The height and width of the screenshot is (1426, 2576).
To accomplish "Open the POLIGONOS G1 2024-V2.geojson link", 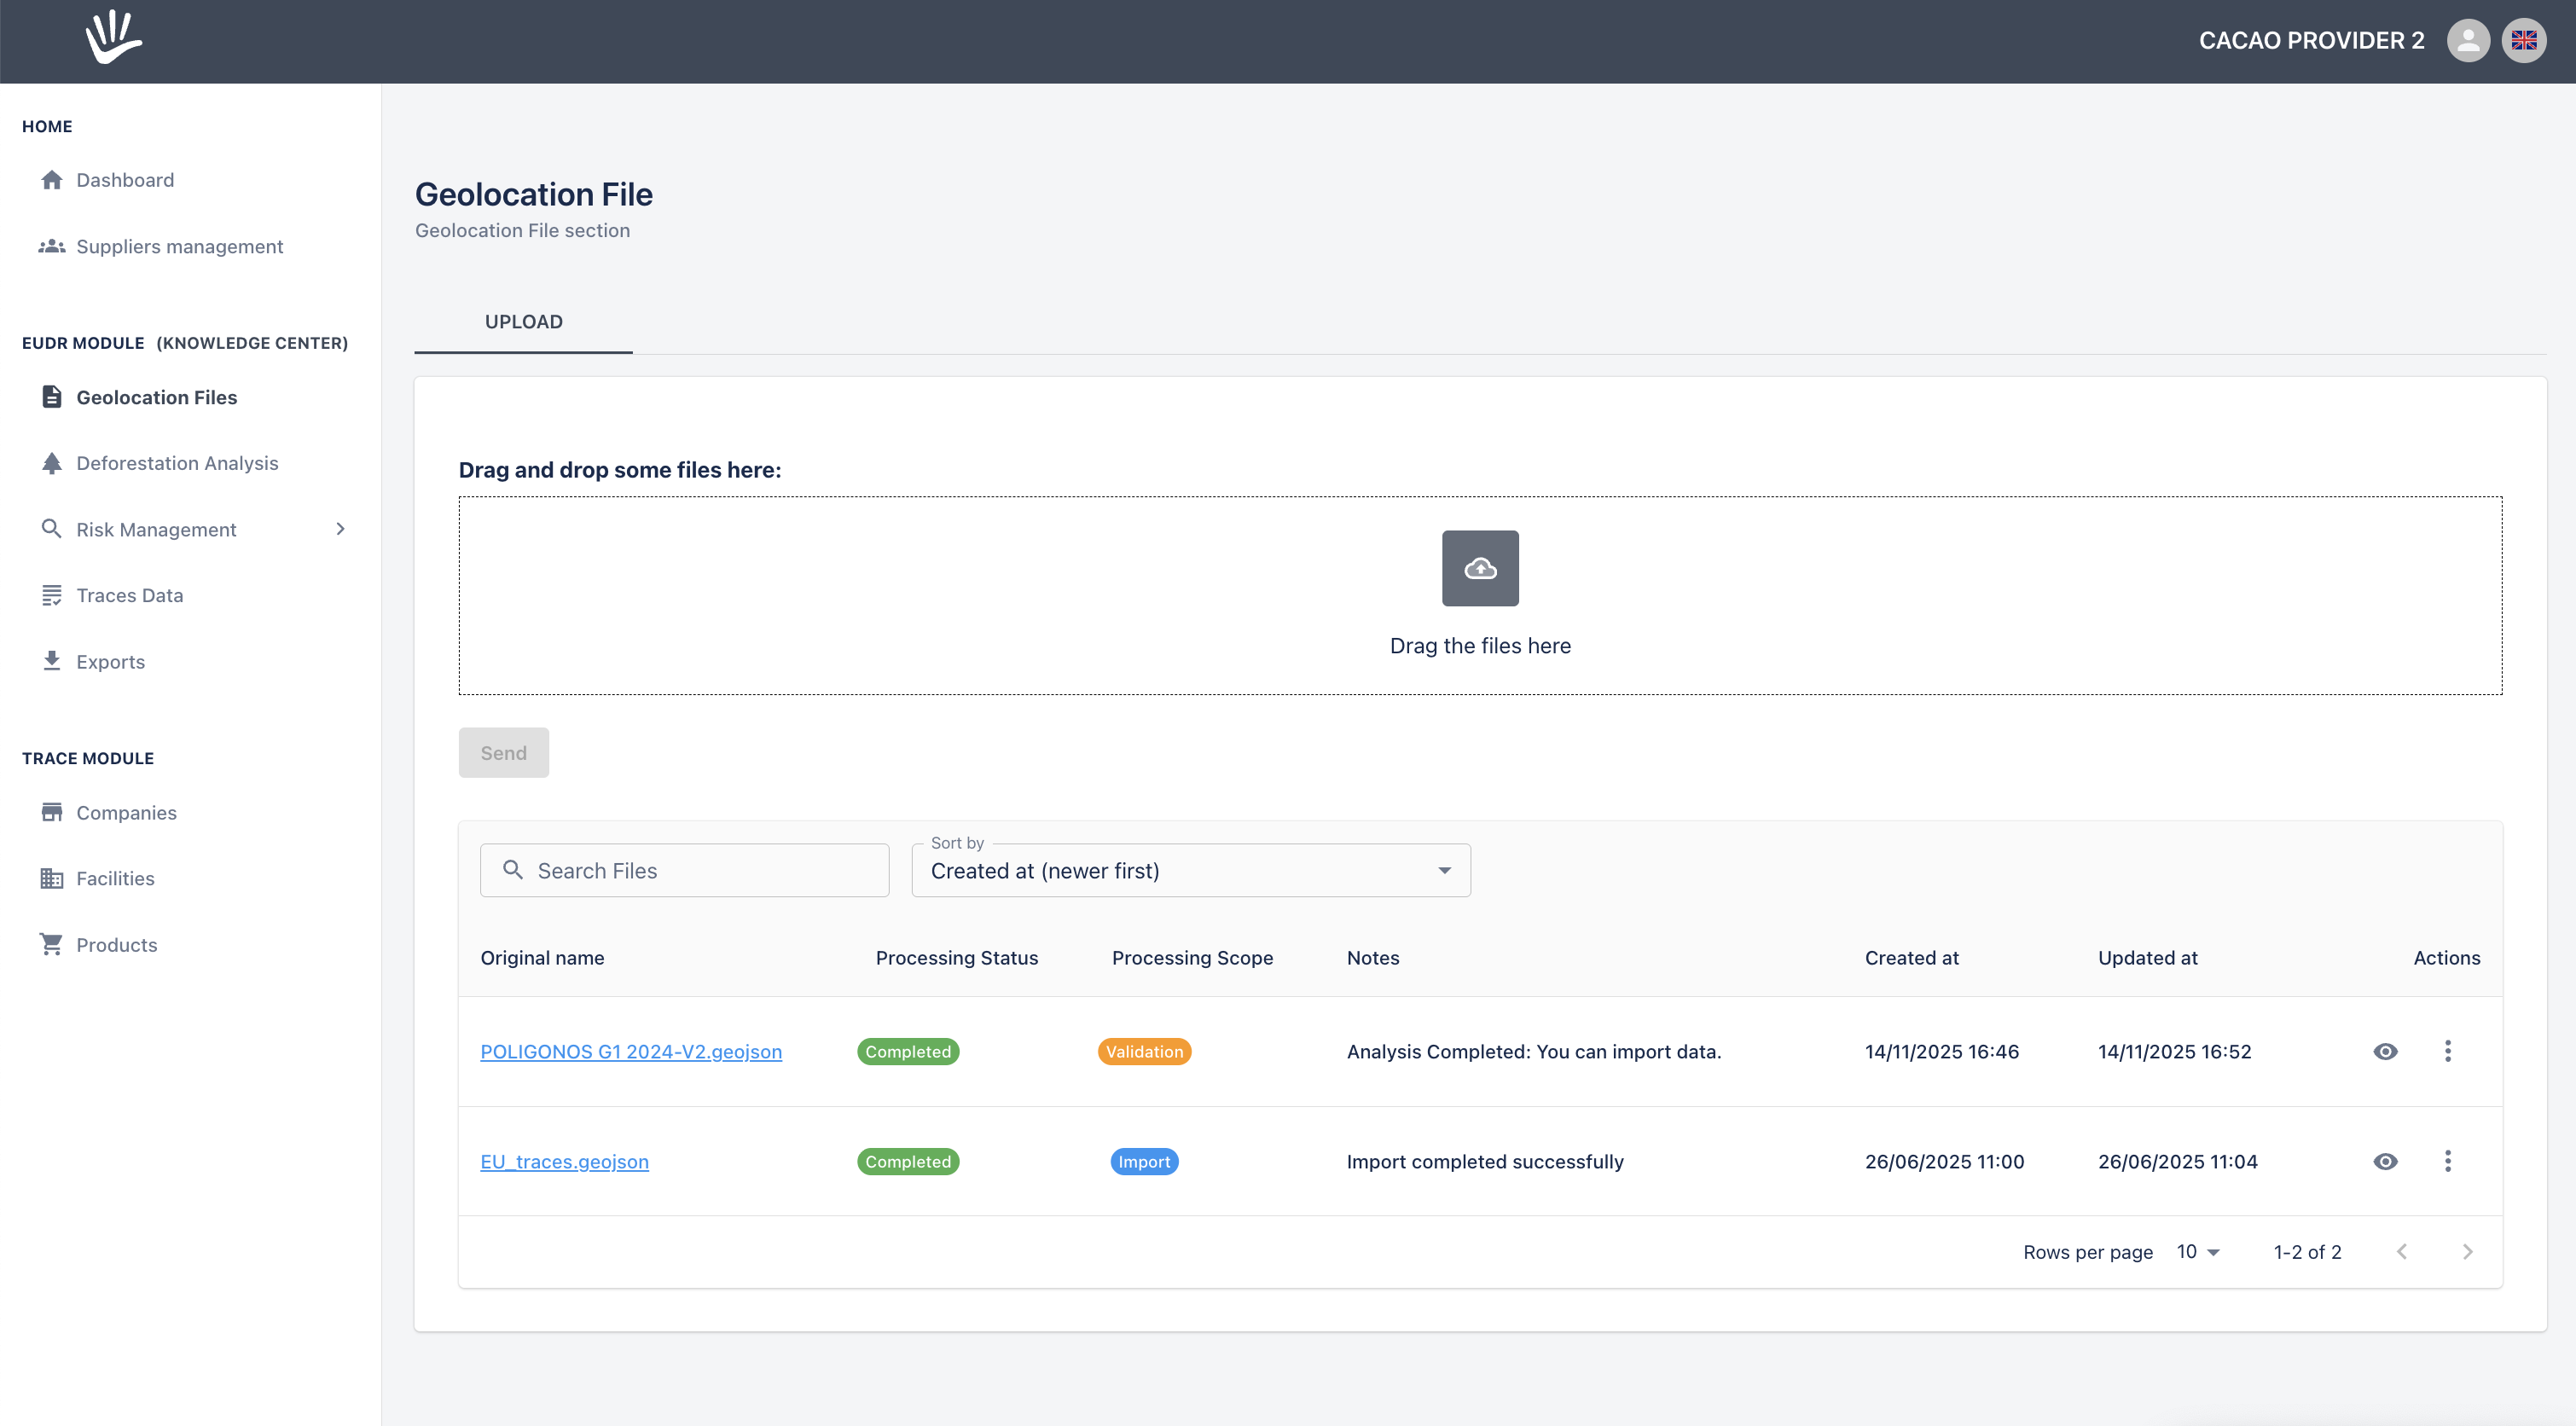I will pos(631,1051).
